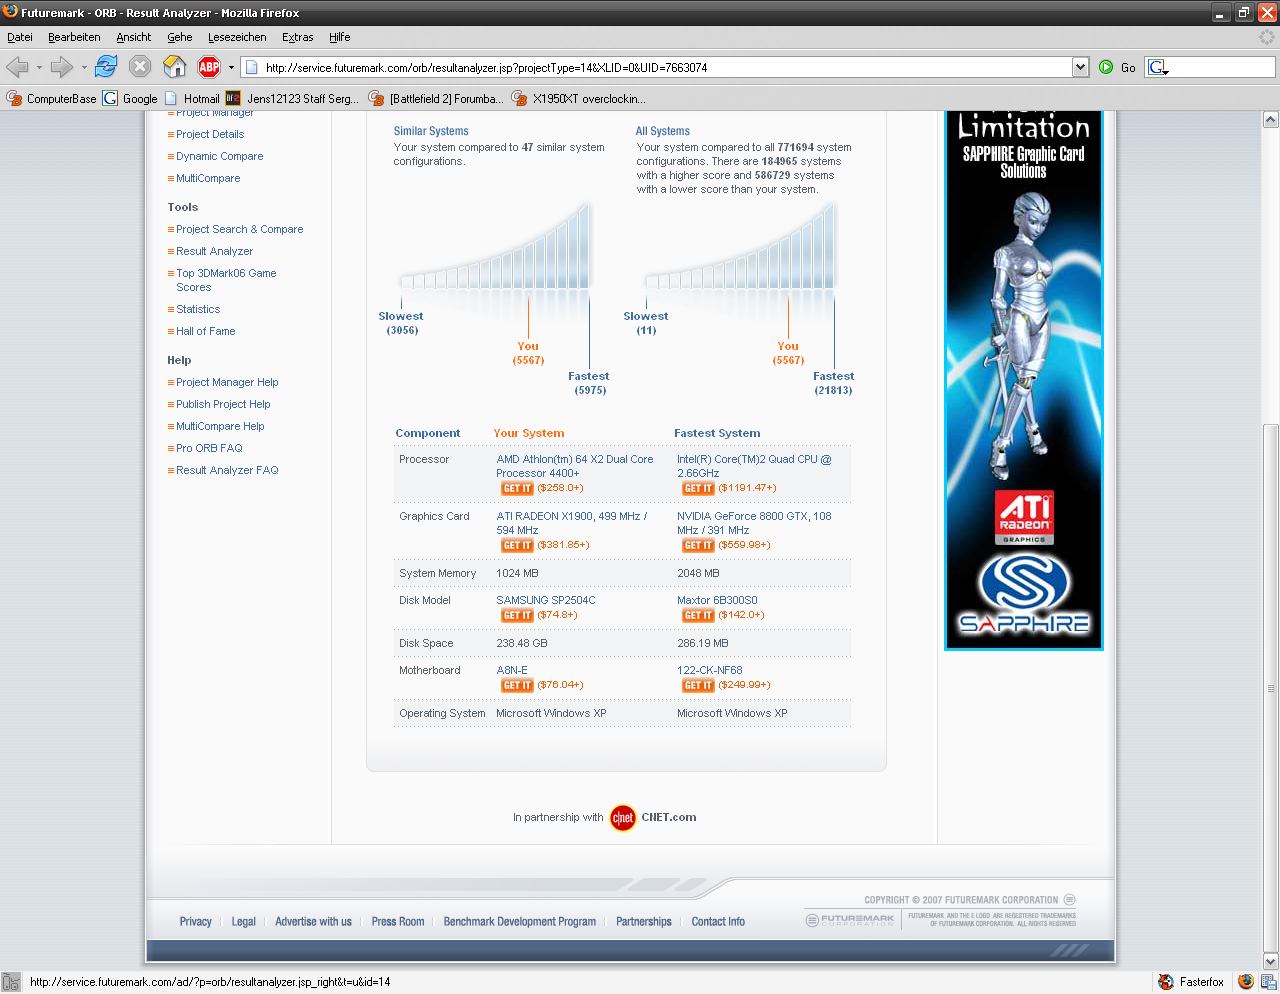1280x994 pixels.
Task: Open the Hilfe menu
Action: click(340, 37)
